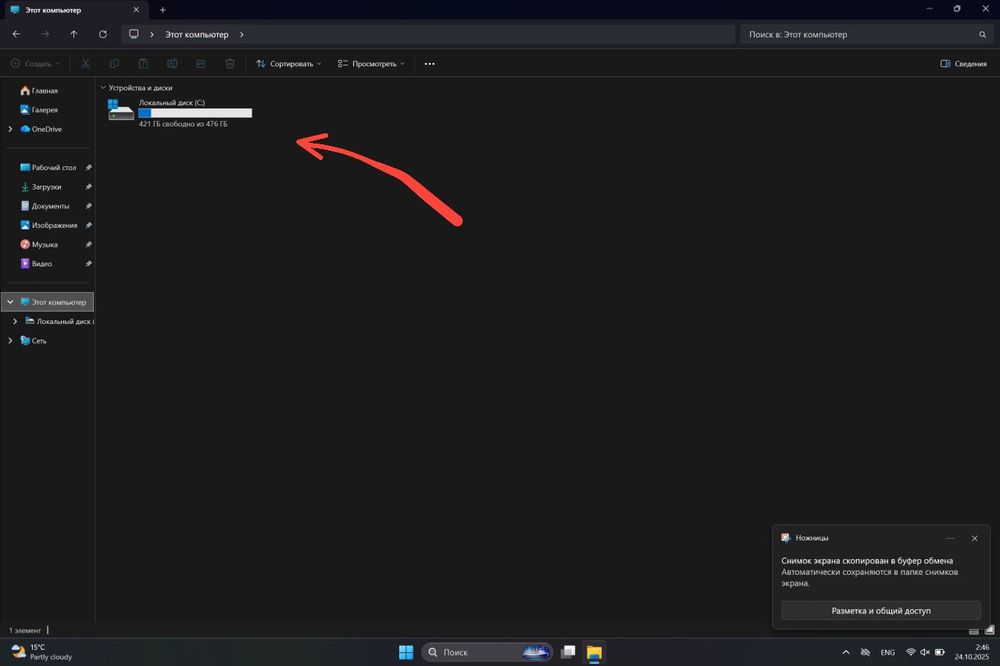
Task: Open the clock and date panel
Action: (972, 652)
